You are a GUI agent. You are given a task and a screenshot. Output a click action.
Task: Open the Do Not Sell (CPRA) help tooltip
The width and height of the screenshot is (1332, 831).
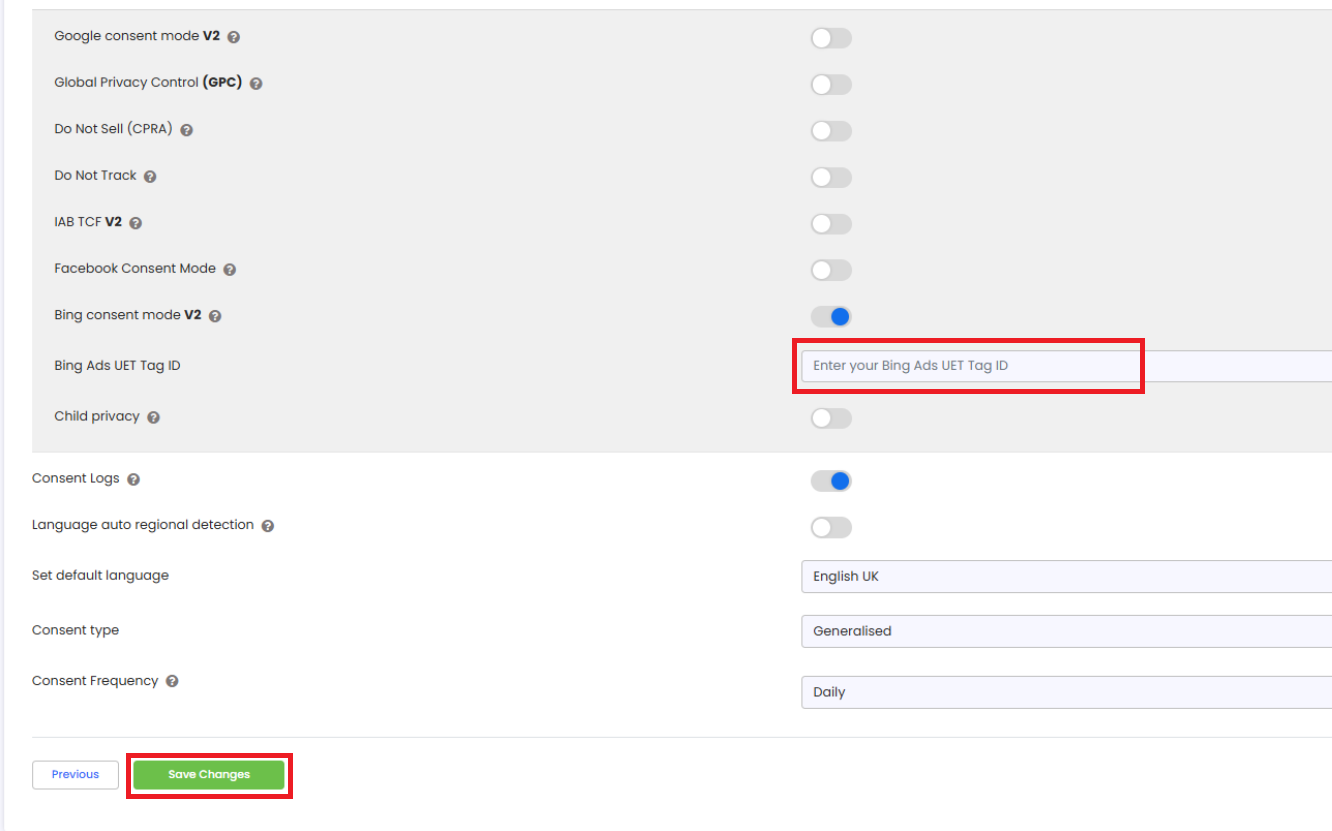coord(187,130)
